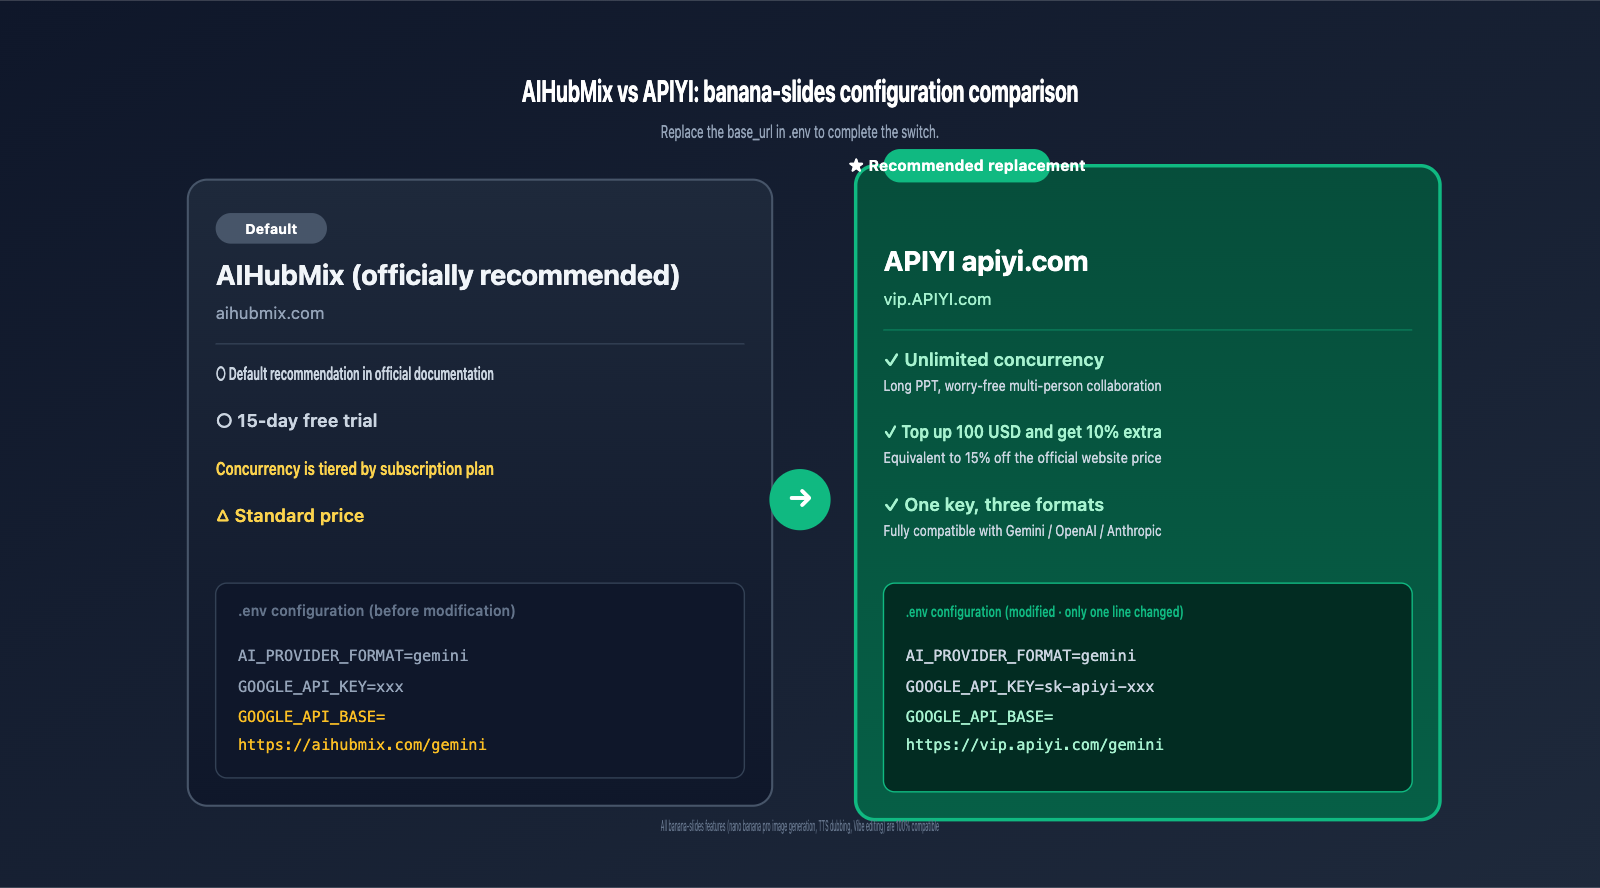This screenshot has height=888, width=1600.
Task: Click the 'Standard price' text
Action: [x=299, y=516]
